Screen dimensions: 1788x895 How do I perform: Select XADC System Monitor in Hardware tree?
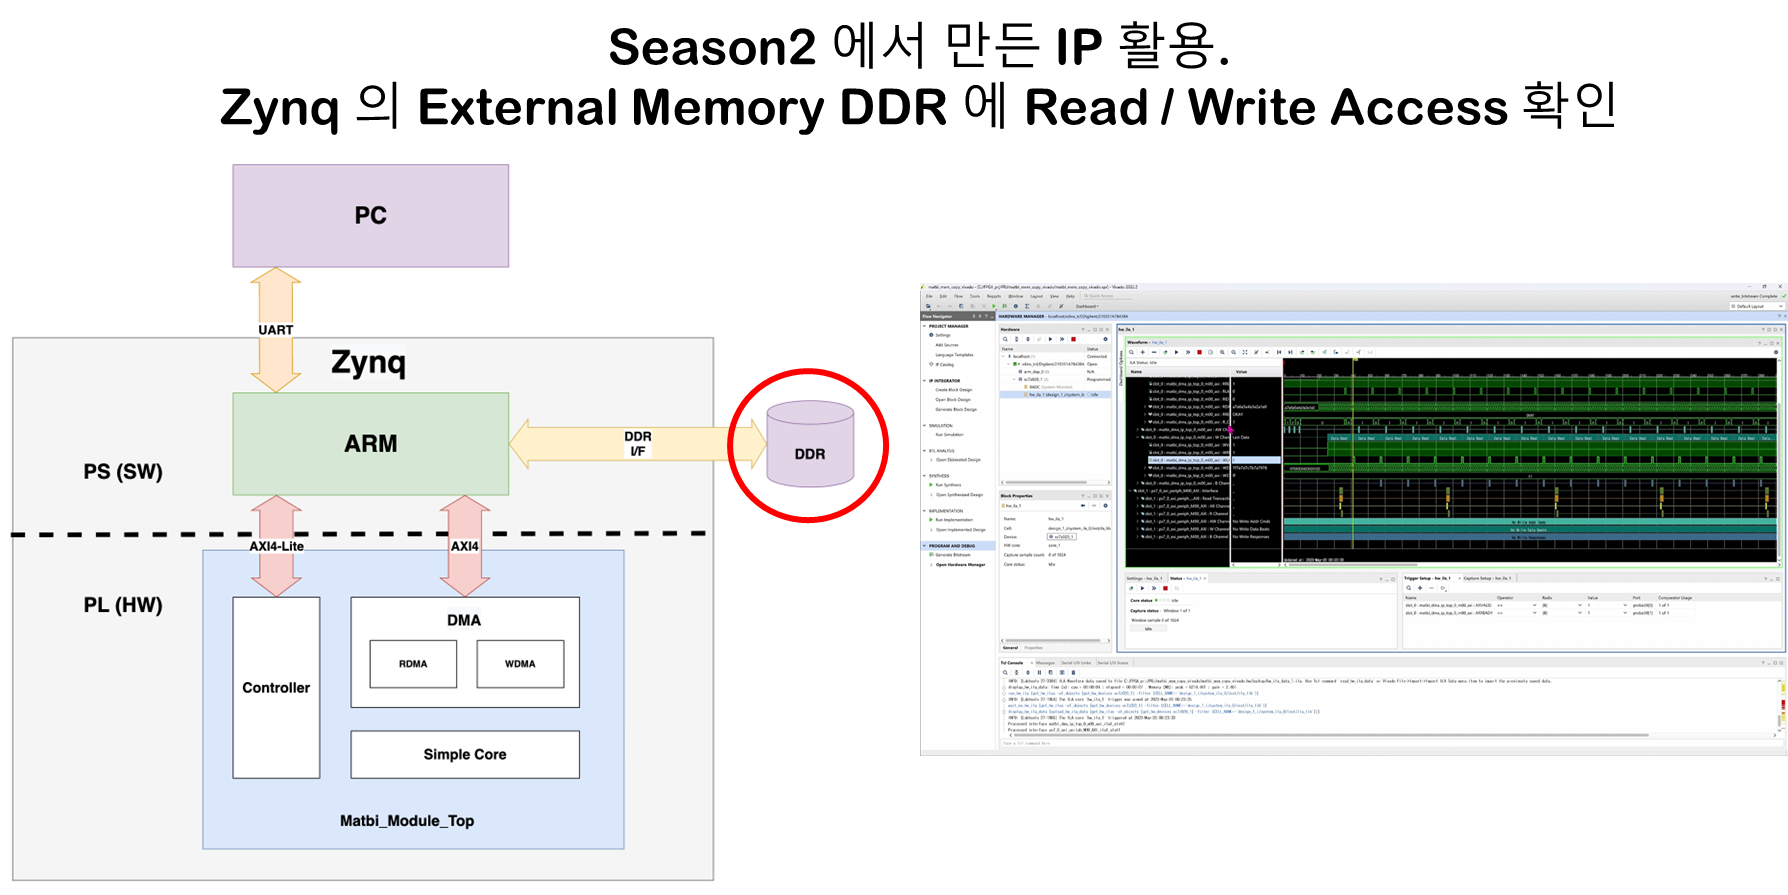(x=1051, y=387)
